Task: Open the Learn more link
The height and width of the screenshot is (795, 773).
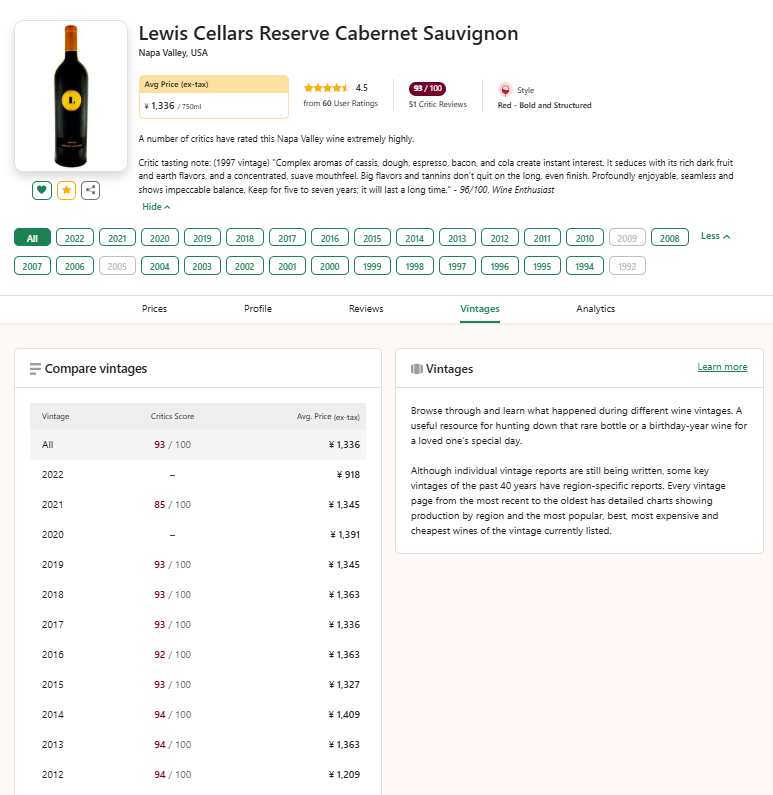Action: click(x=722, y=367)
